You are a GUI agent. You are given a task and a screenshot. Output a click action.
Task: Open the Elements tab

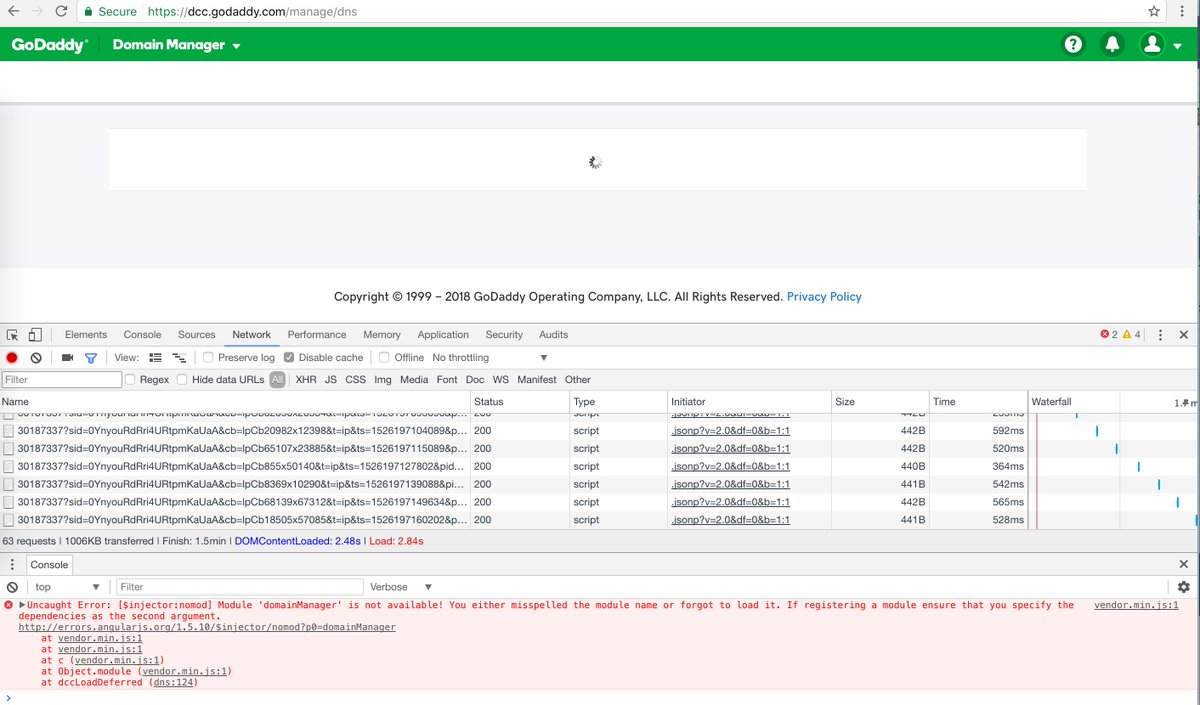pyautogui.click(x=86, y=335)
